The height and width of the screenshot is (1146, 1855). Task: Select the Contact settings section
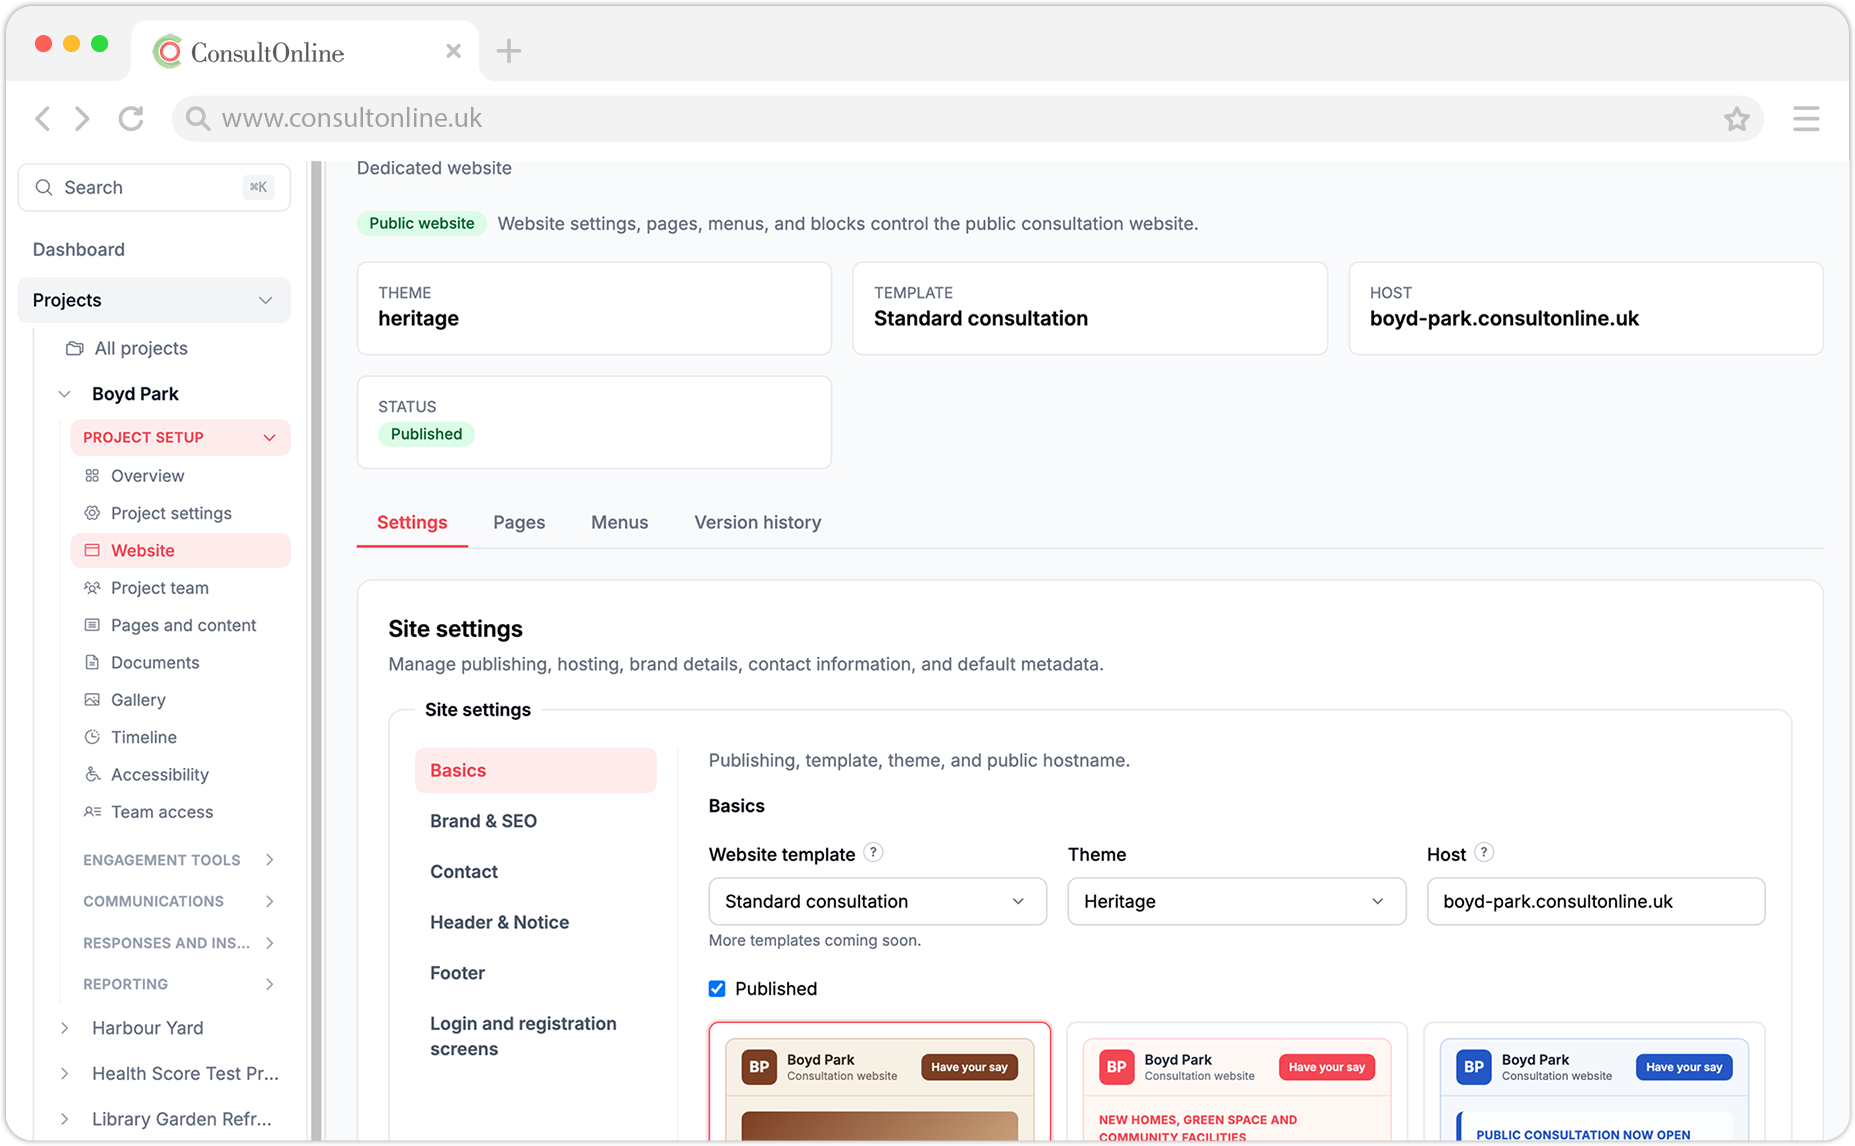click(464, 872)
